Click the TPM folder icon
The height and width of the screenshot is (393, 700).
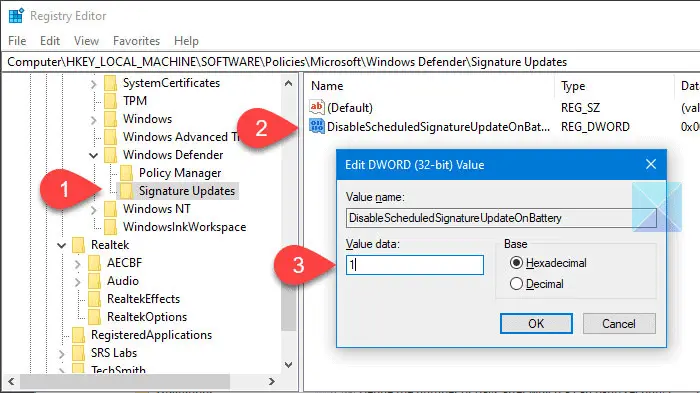coord(110,101)
